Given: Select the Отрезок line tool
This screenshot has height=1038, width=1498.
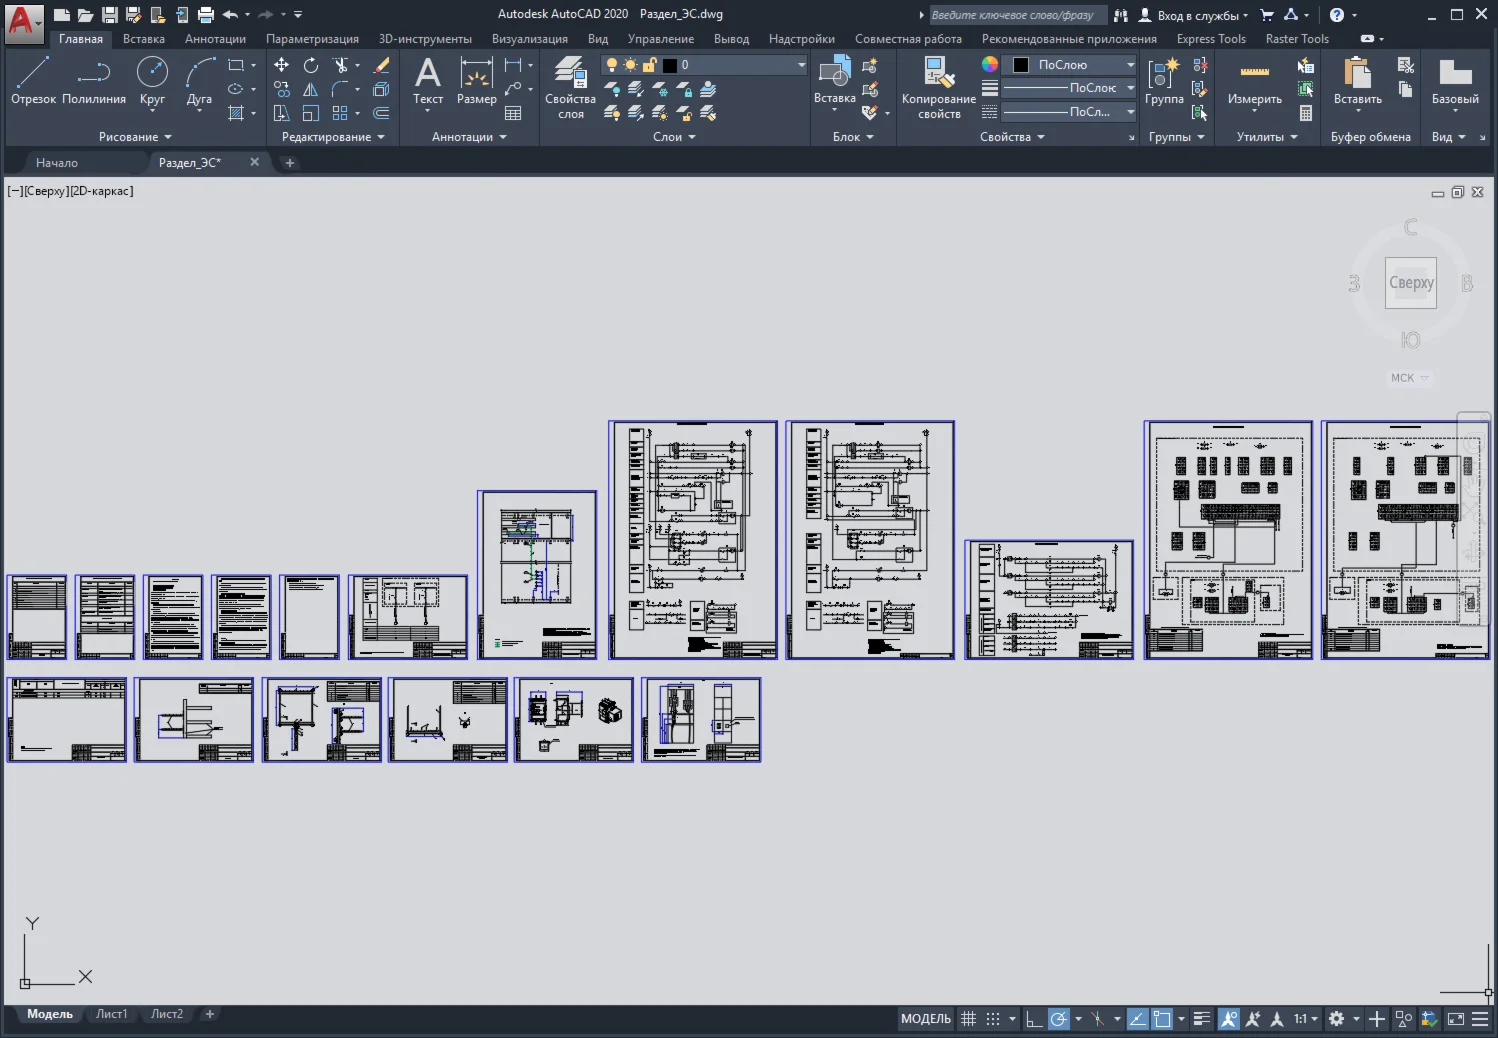Looking at the screenshot, I should (33, 80).
